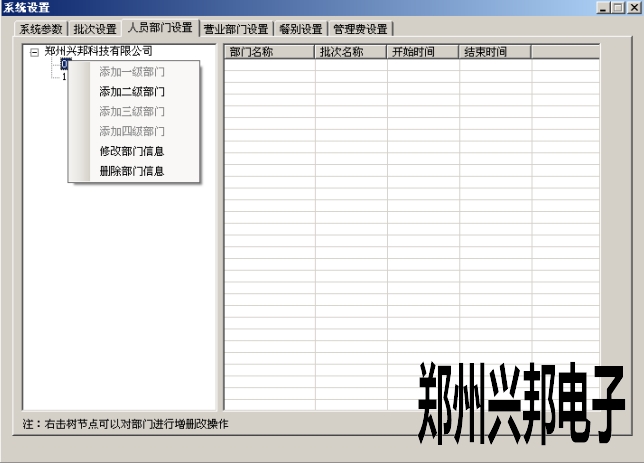Select tree node 1 under the company
The image size is (644, 463).
tap(64, 77)
